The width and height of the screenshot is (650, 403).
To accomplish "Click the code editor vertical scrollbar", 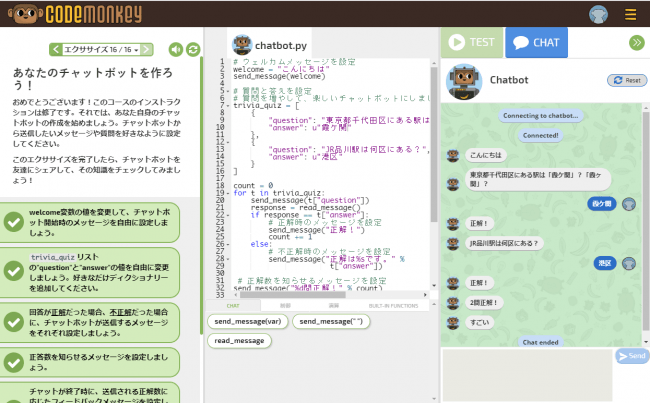I will click(434, 144).
